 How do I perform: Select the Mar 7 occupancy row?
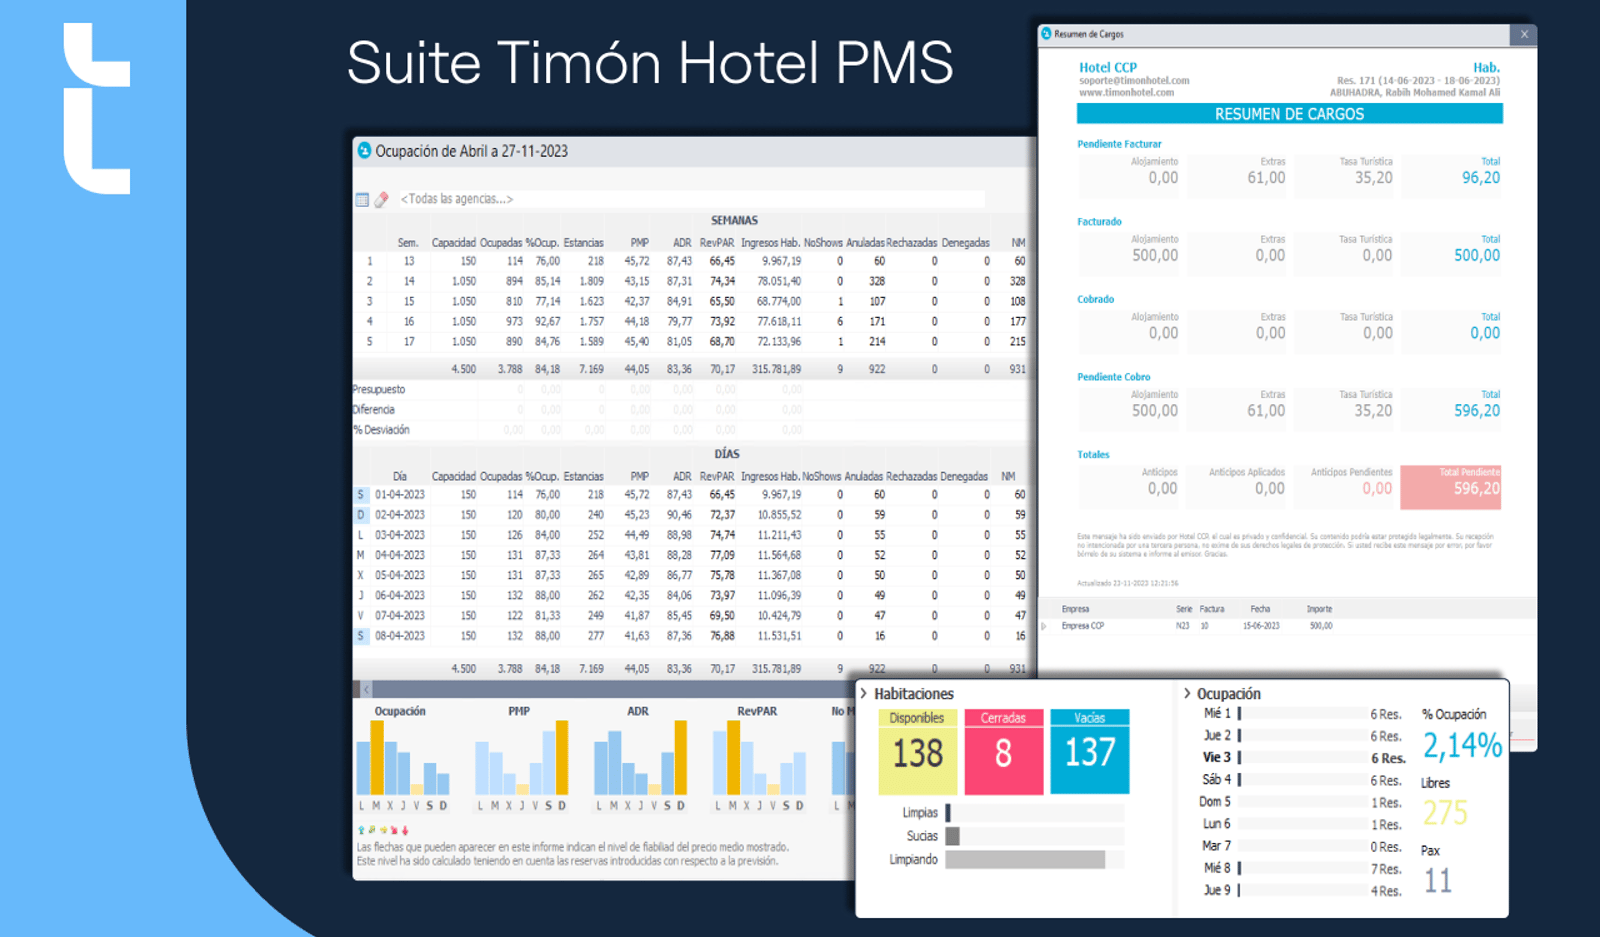click(1304, 846)
